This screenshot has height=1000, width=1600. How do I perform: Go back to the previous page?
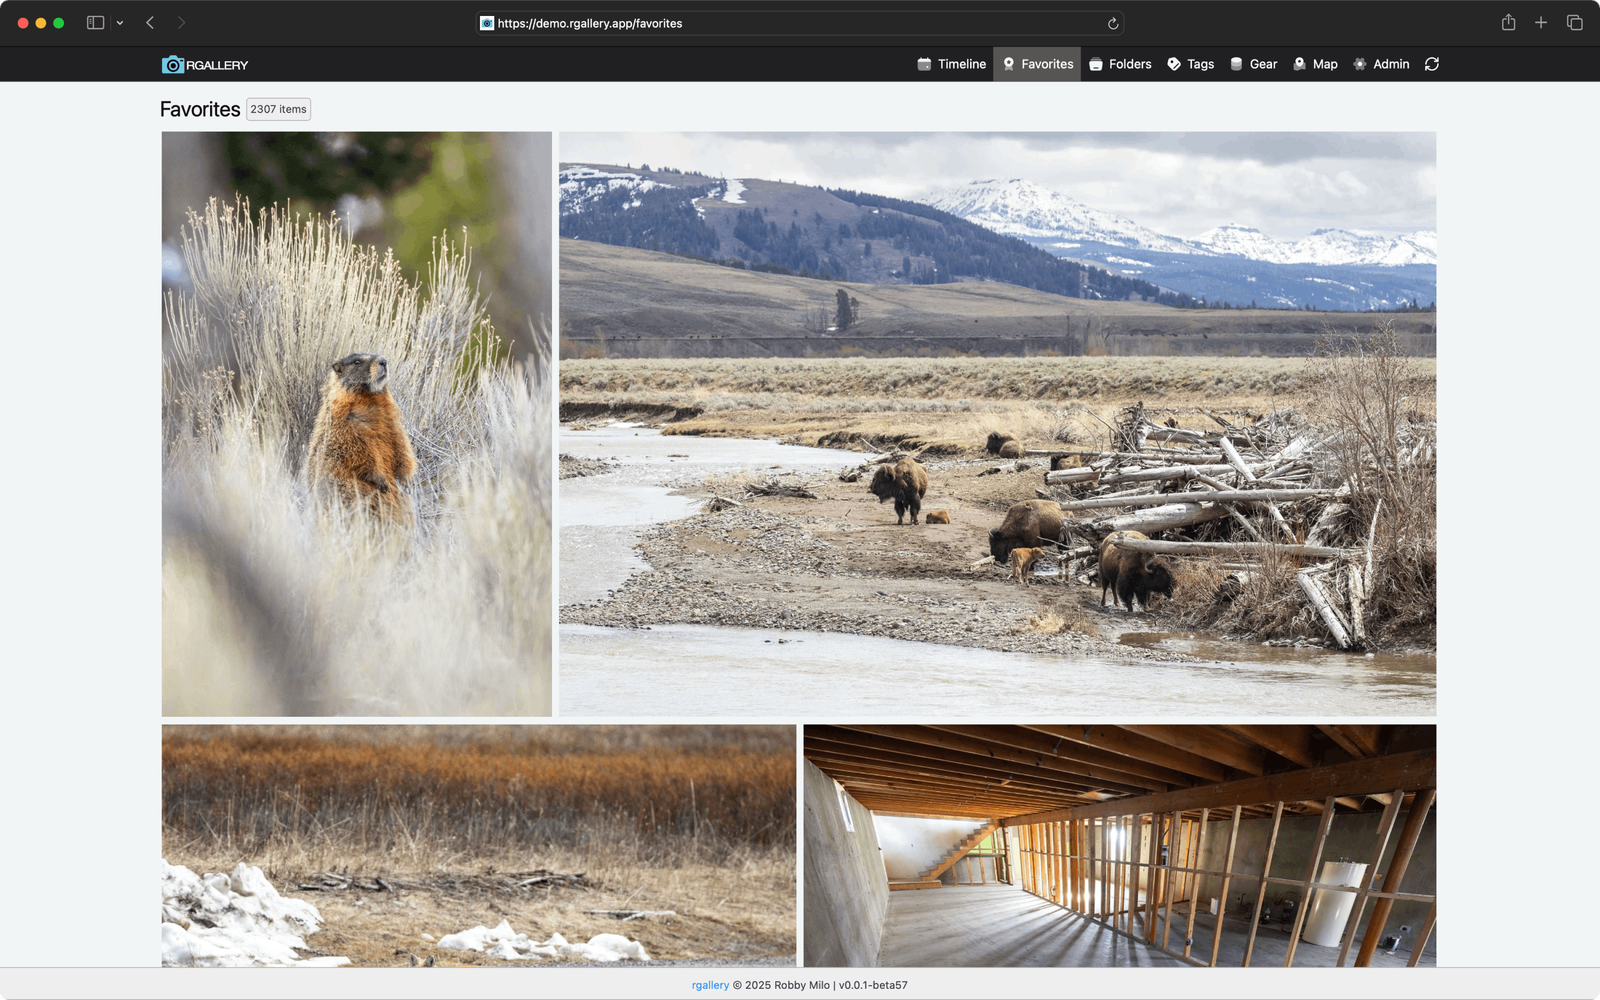pos(150,23)
